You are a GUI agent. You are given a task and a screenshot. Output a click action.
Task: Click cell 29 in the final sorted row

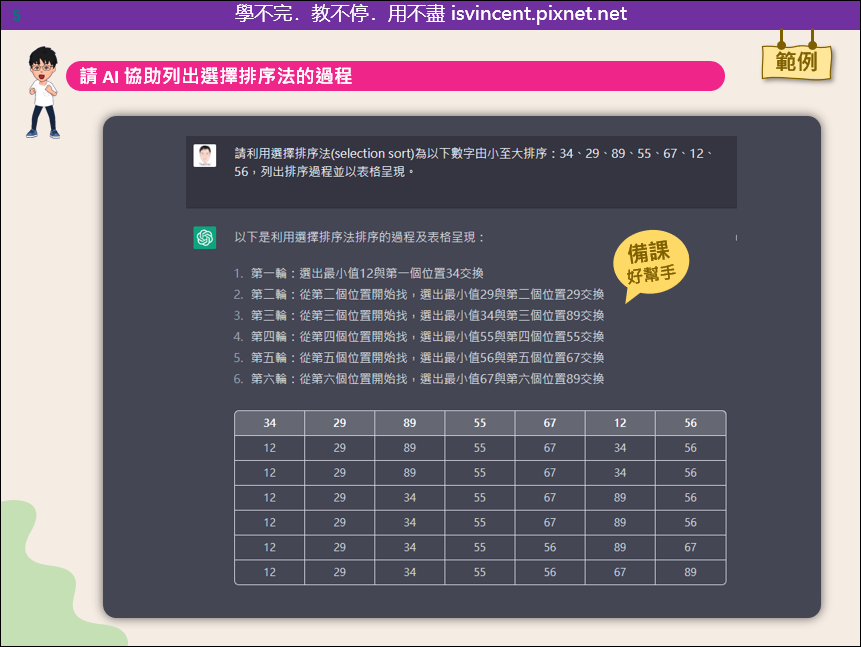click(339, 572)
